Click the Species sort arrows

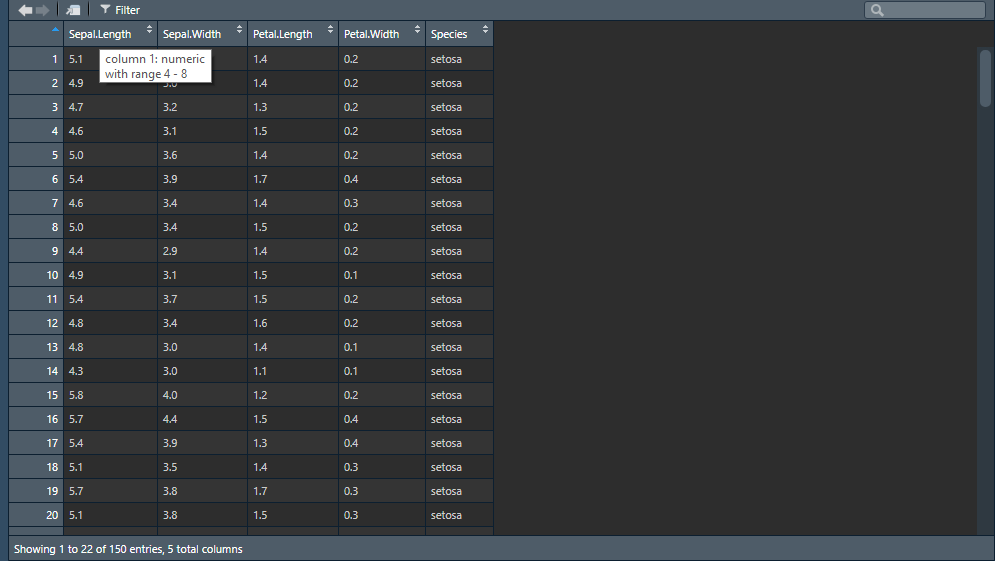pyautogui.click(x=485, y=30)
